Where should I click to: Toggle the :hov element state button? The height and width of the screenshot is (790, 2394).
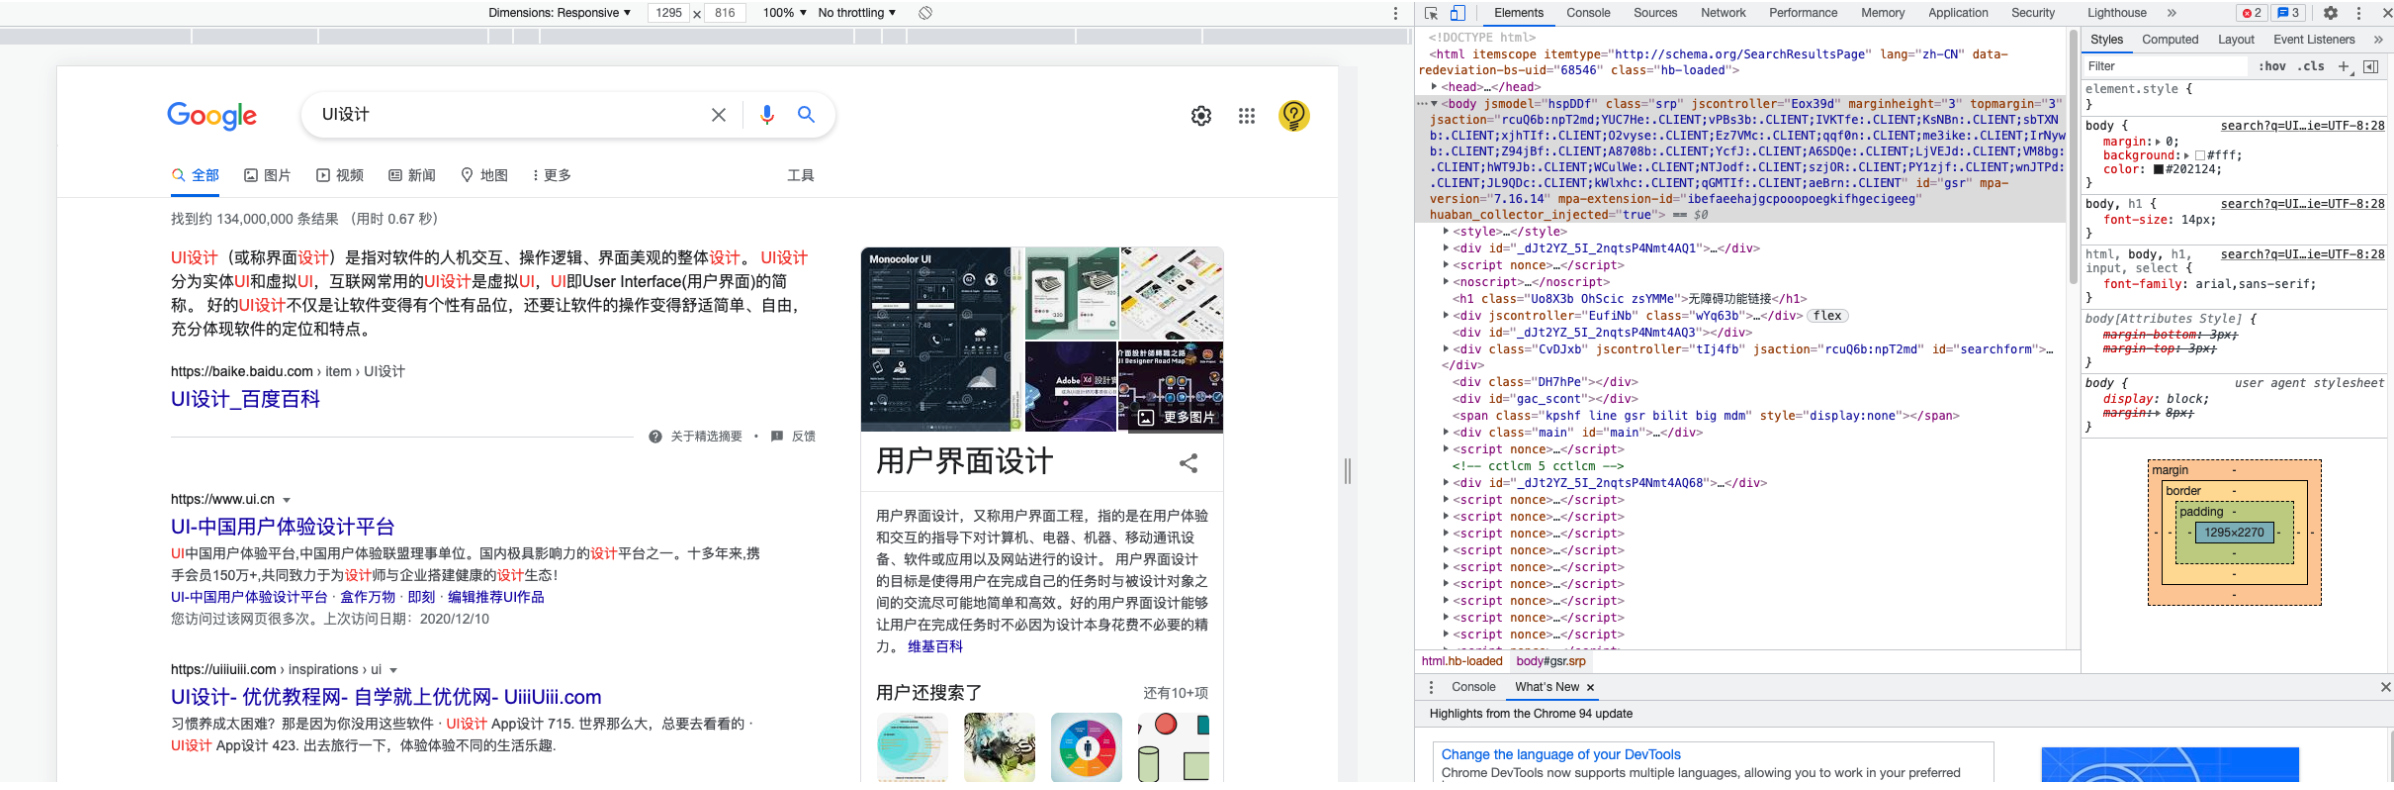[2272, 66]
